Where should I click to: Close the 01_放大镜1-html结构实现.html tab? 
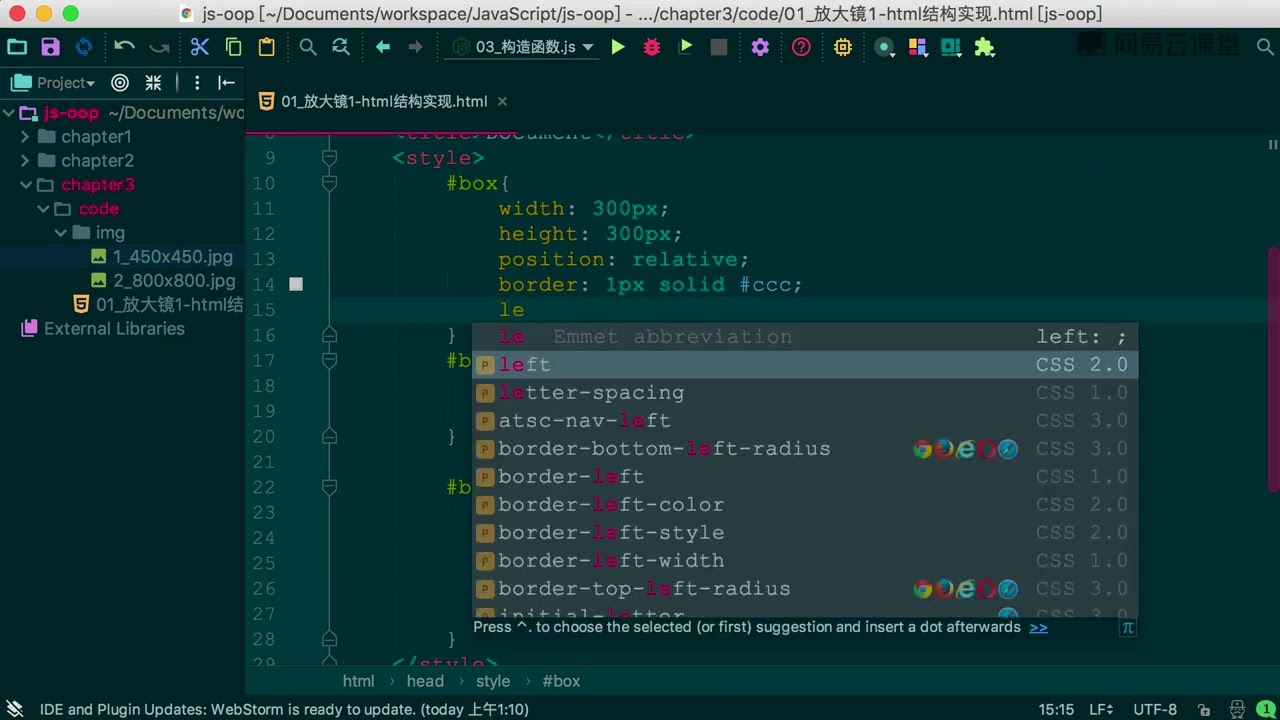[502, 101]
